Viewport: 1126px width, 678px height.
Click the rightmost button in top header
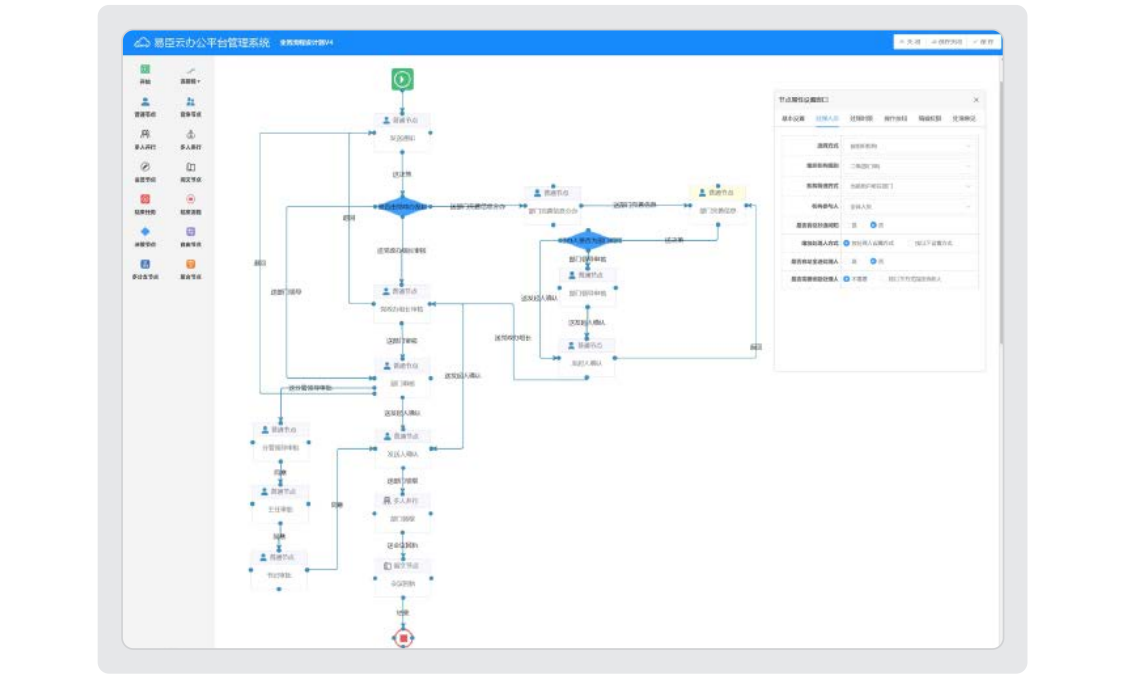[x=983, y=42]
